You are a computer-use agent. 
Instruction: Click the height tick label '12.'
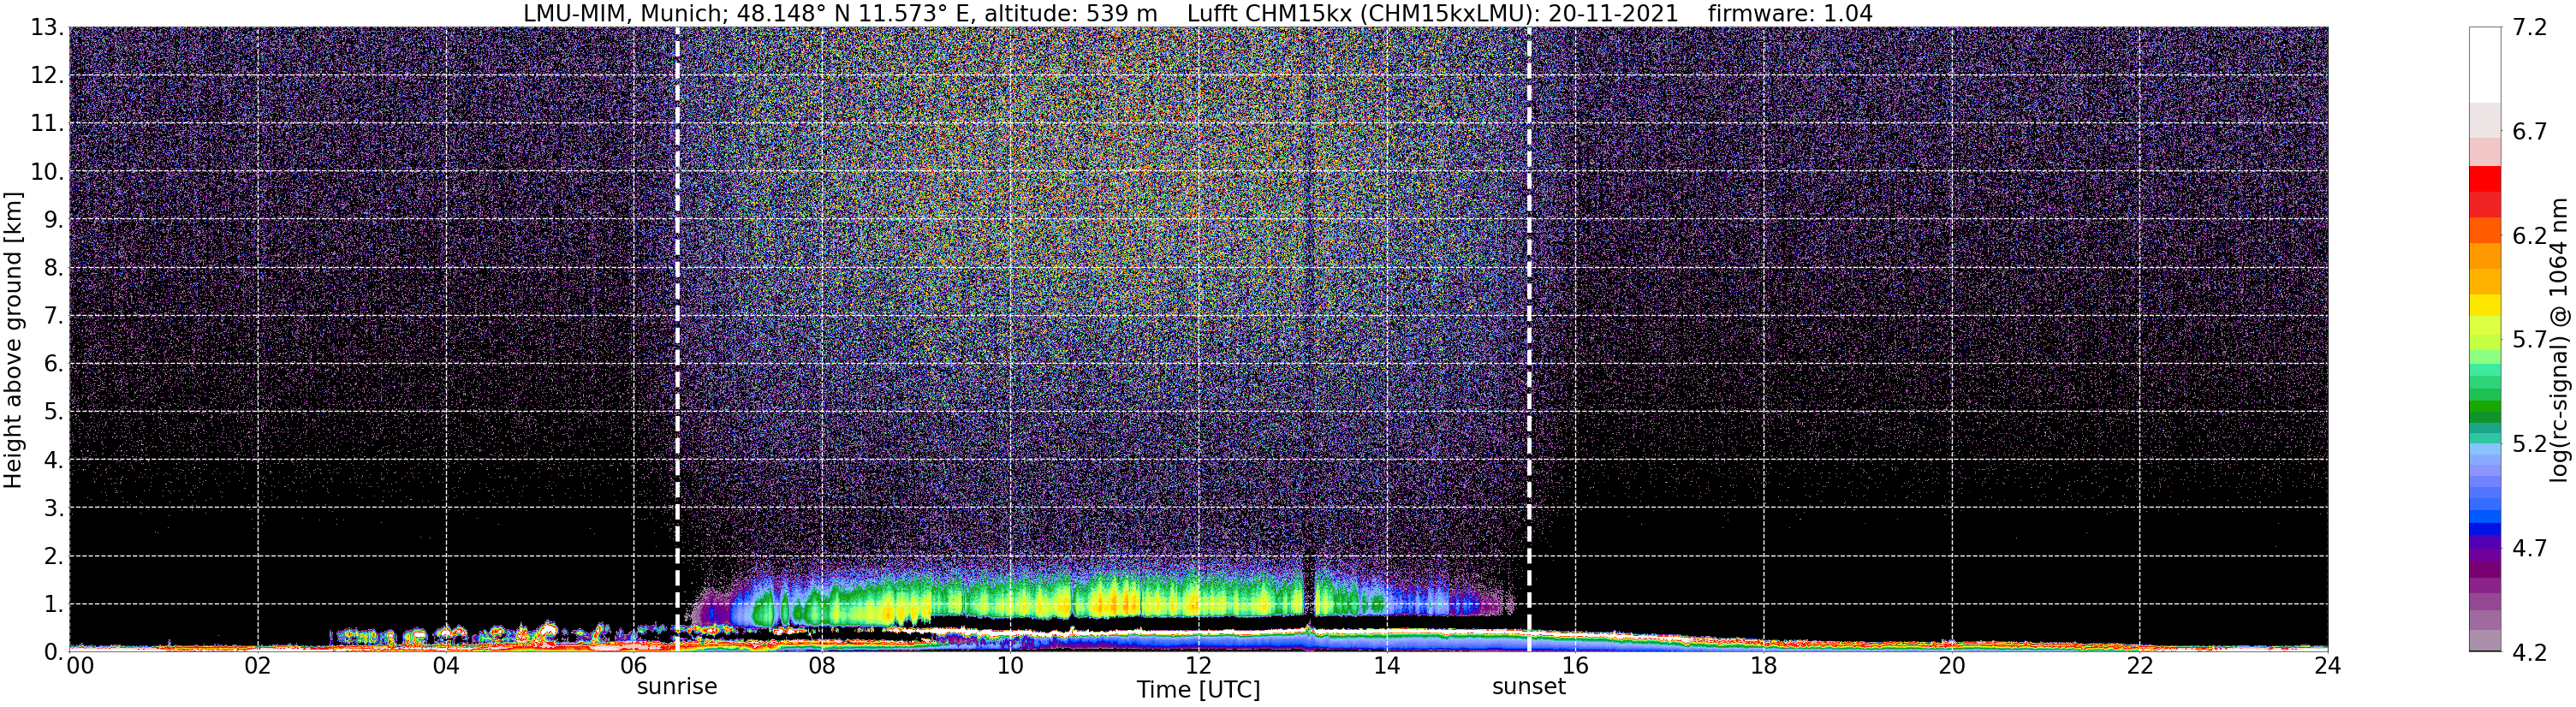(x=47, y=76)
